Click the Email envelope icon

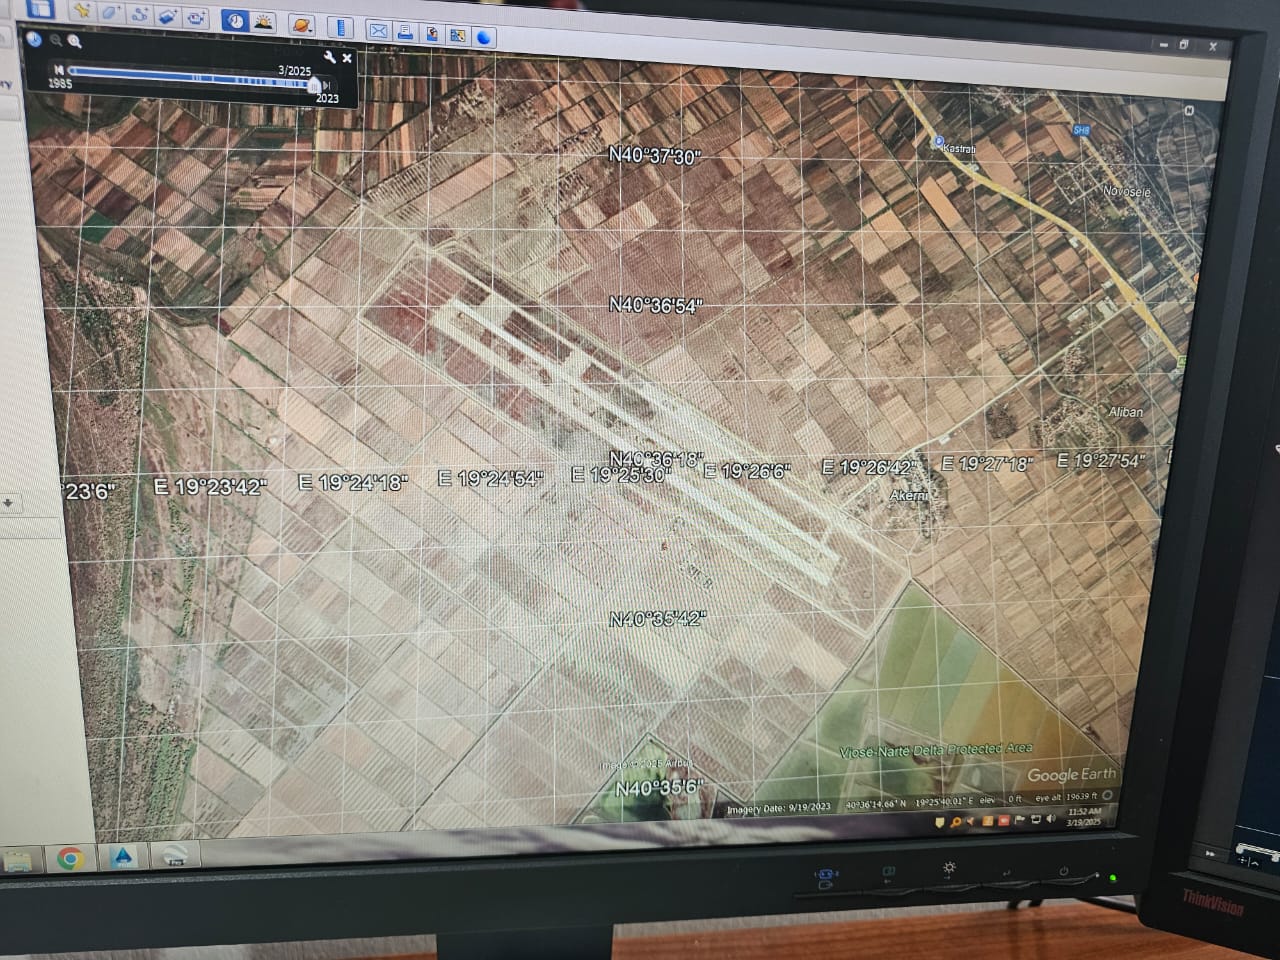[378, 30]
